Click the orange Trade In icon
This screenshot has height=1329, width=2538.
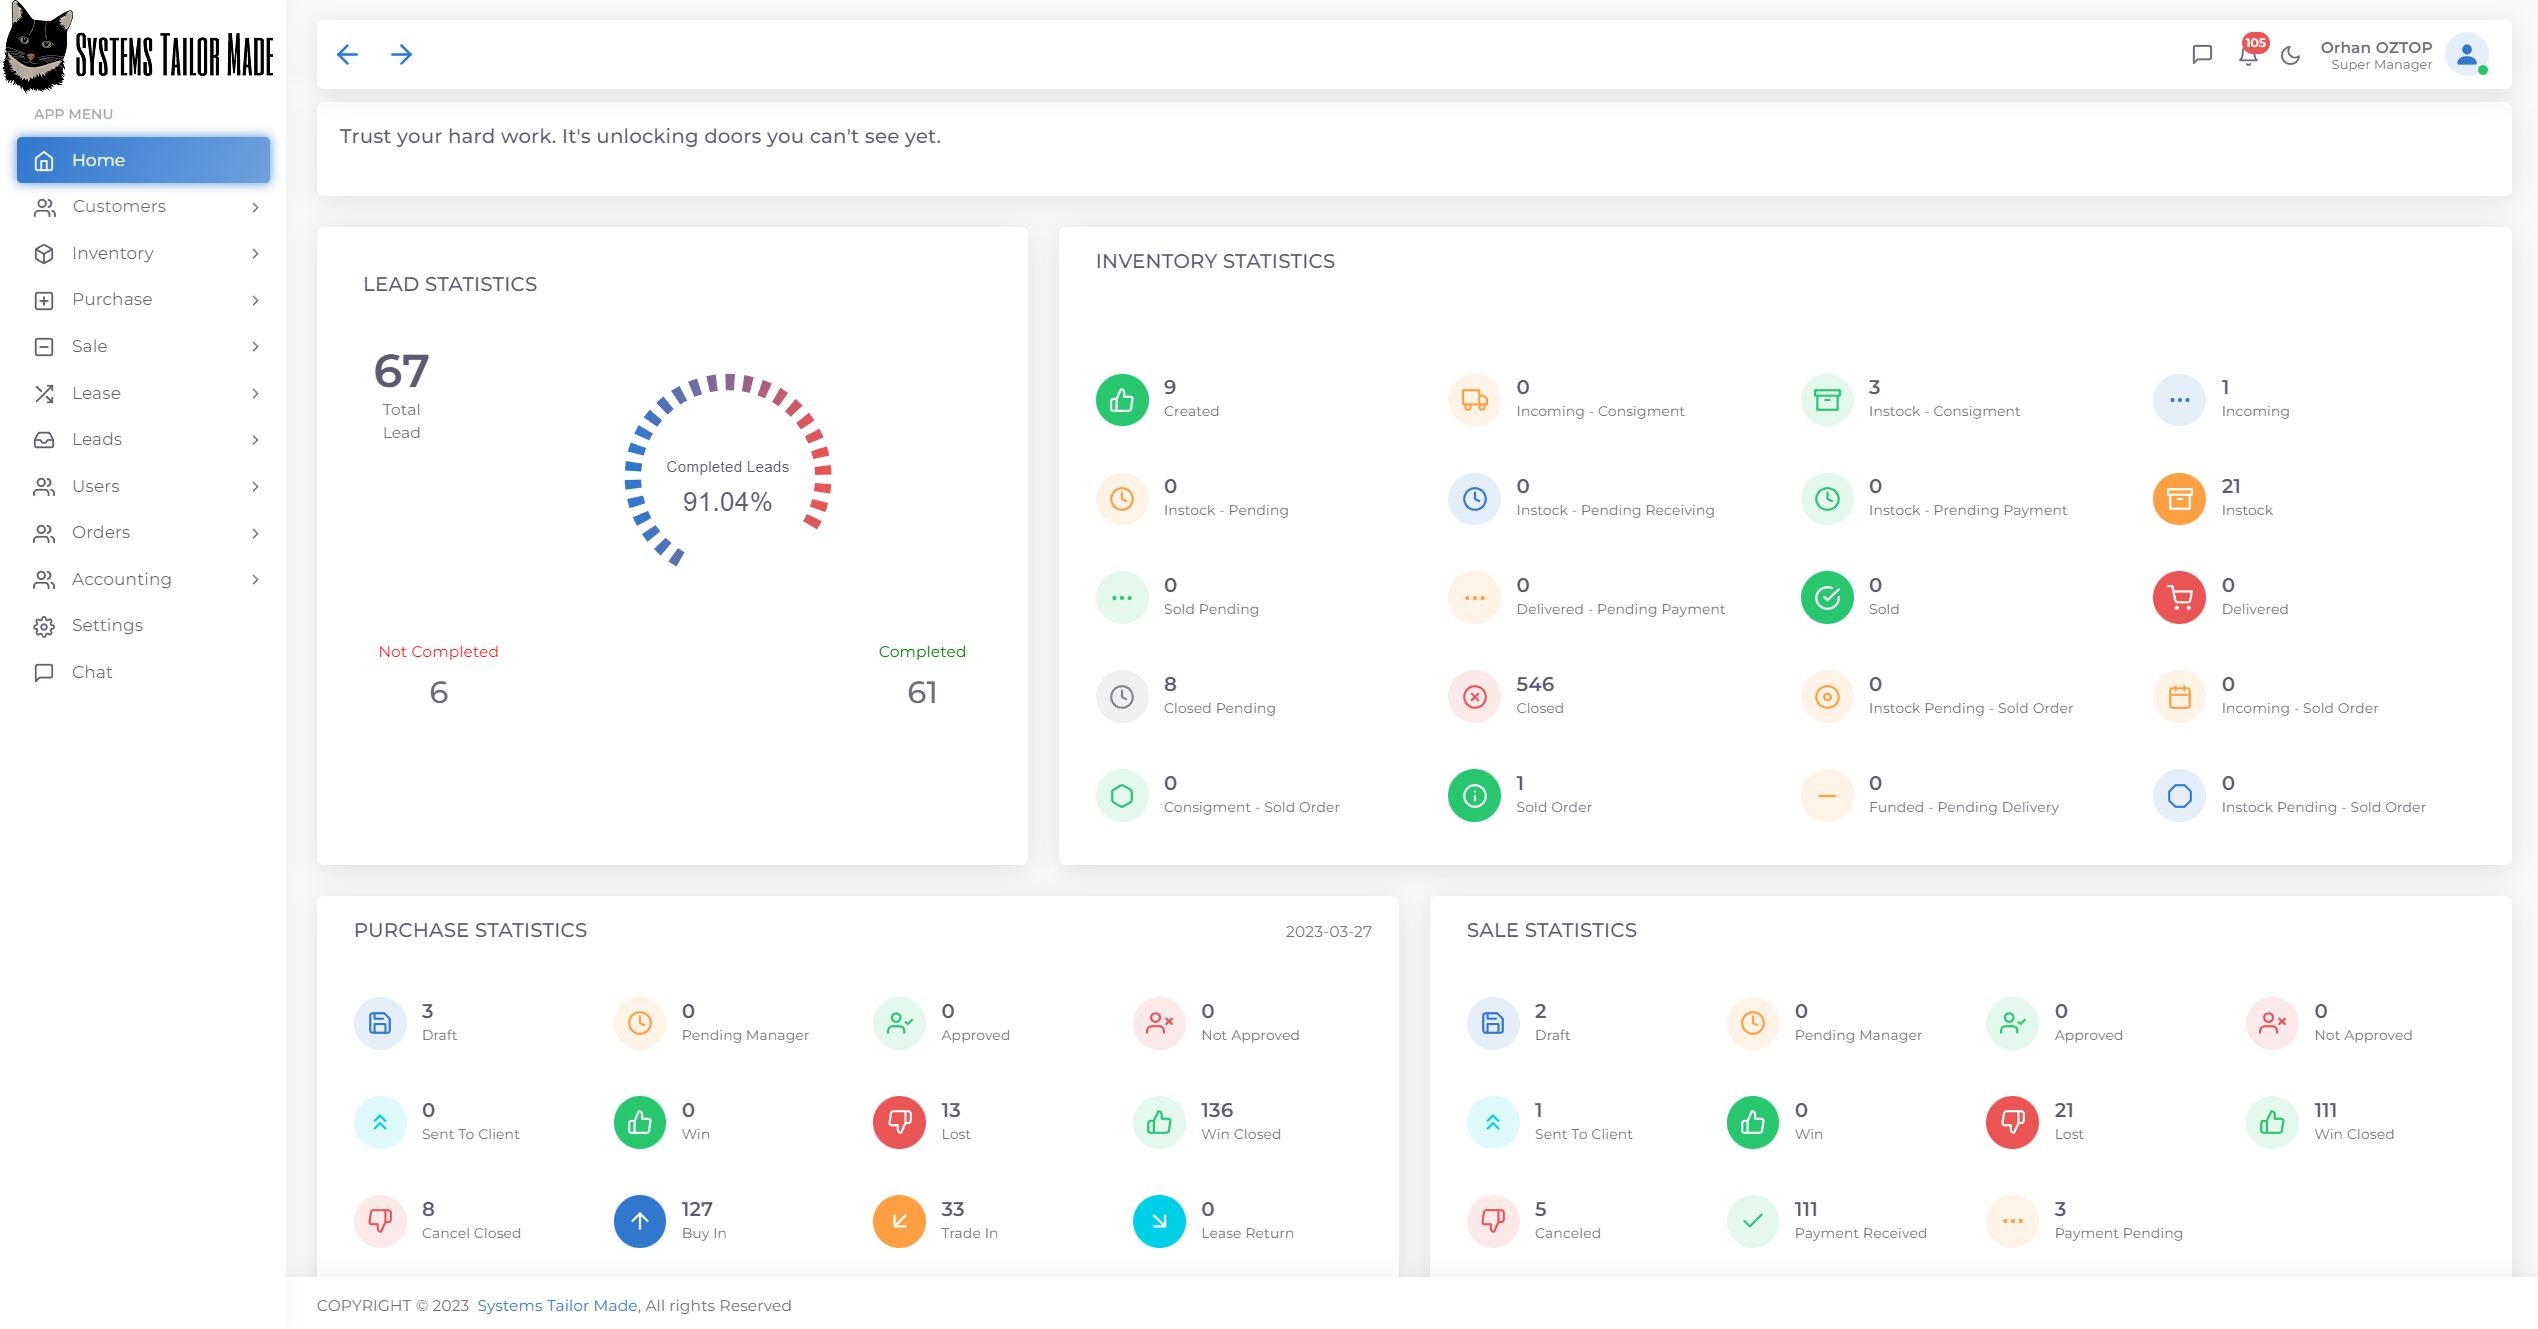pos(898,1221)
